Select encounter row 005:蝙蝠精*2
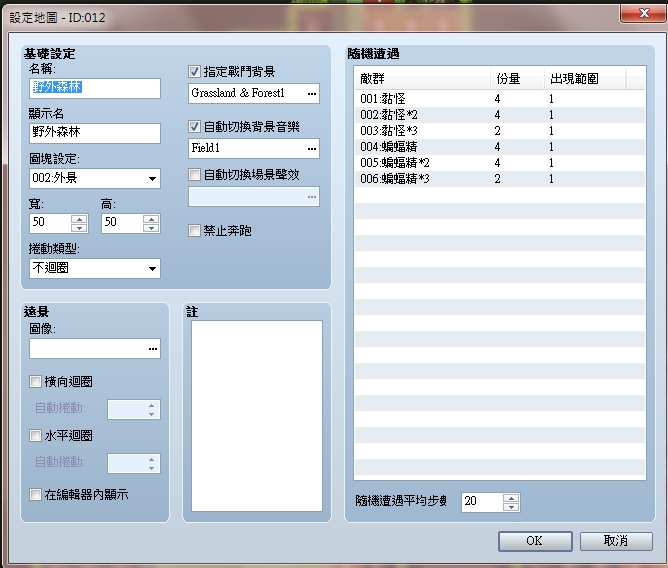668x568 pixels. 500,163
